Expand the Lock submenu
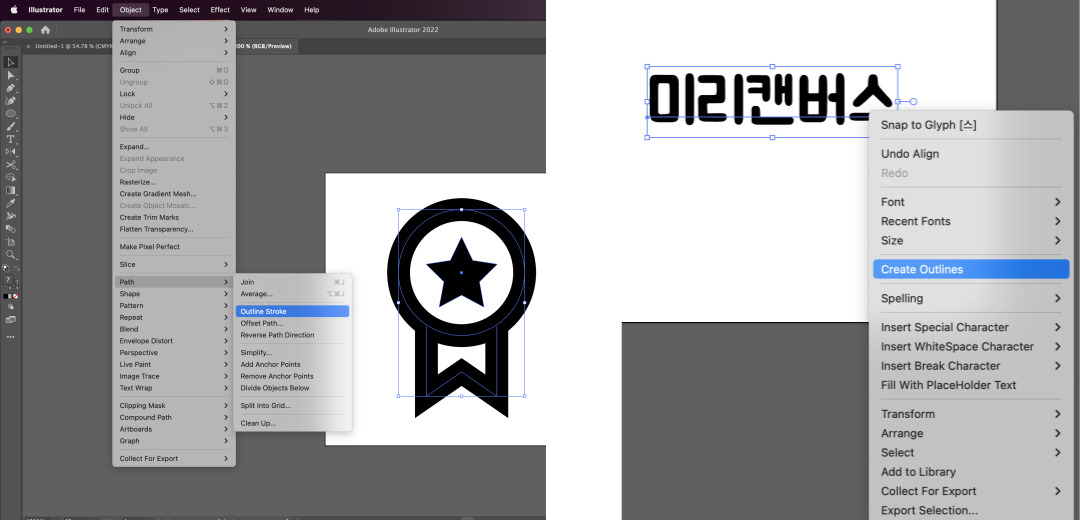Screen dimensions: 1080x520 [x=174, y=94]
